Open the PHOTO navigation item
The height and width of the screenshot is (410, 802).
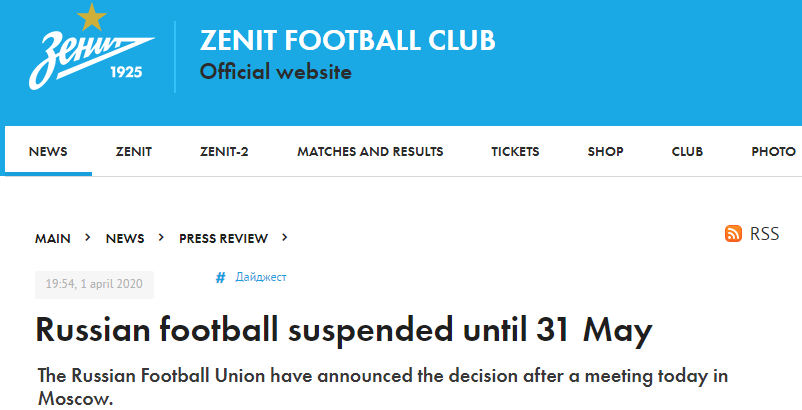coord(773,152)
